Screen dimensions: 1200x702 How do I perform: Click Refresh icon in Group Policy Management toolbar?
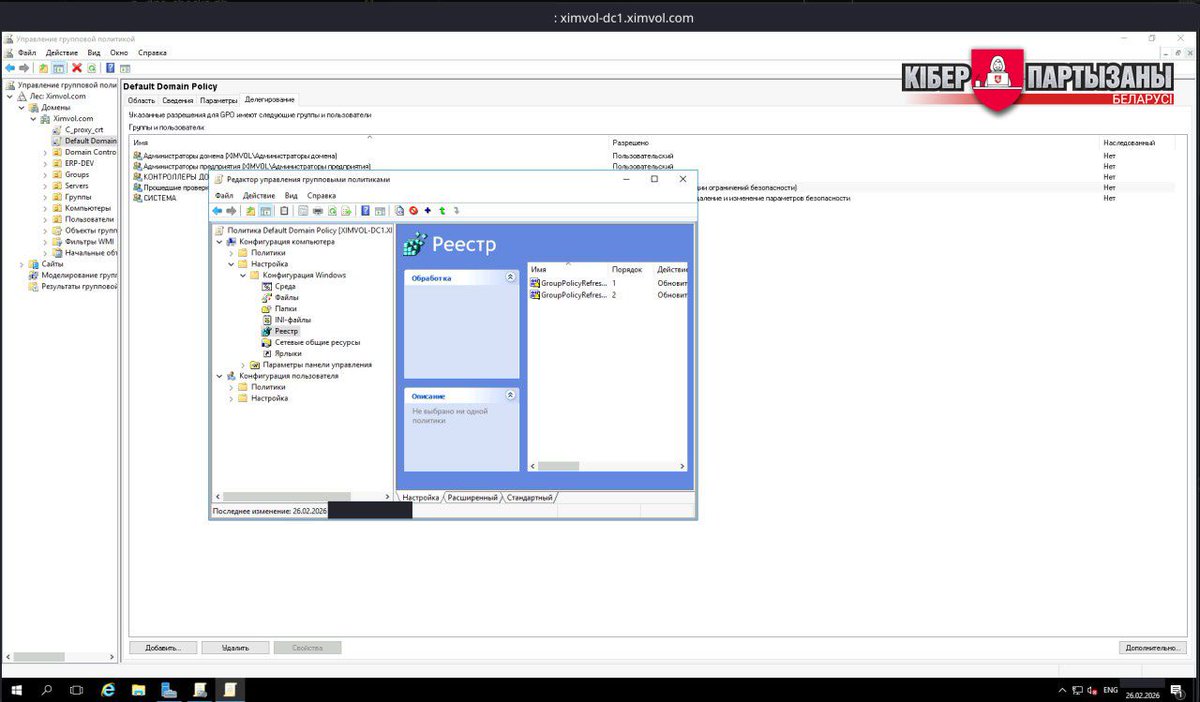point(92,68)
